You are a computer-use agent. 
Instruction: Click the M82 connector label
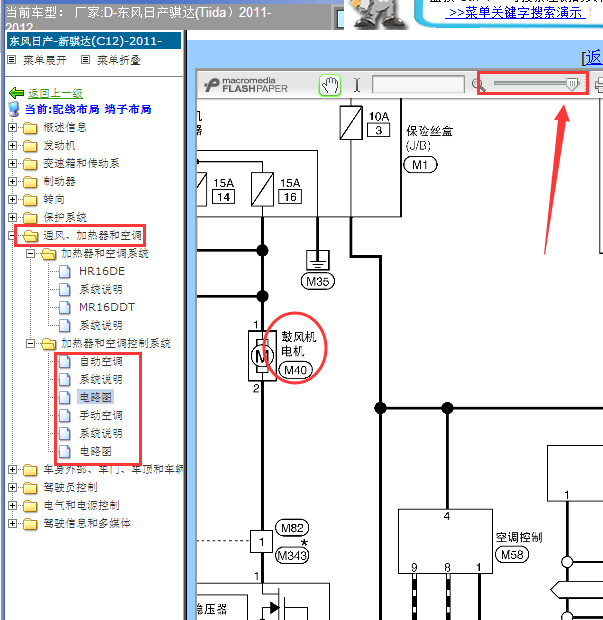click(x=292, y=528)
